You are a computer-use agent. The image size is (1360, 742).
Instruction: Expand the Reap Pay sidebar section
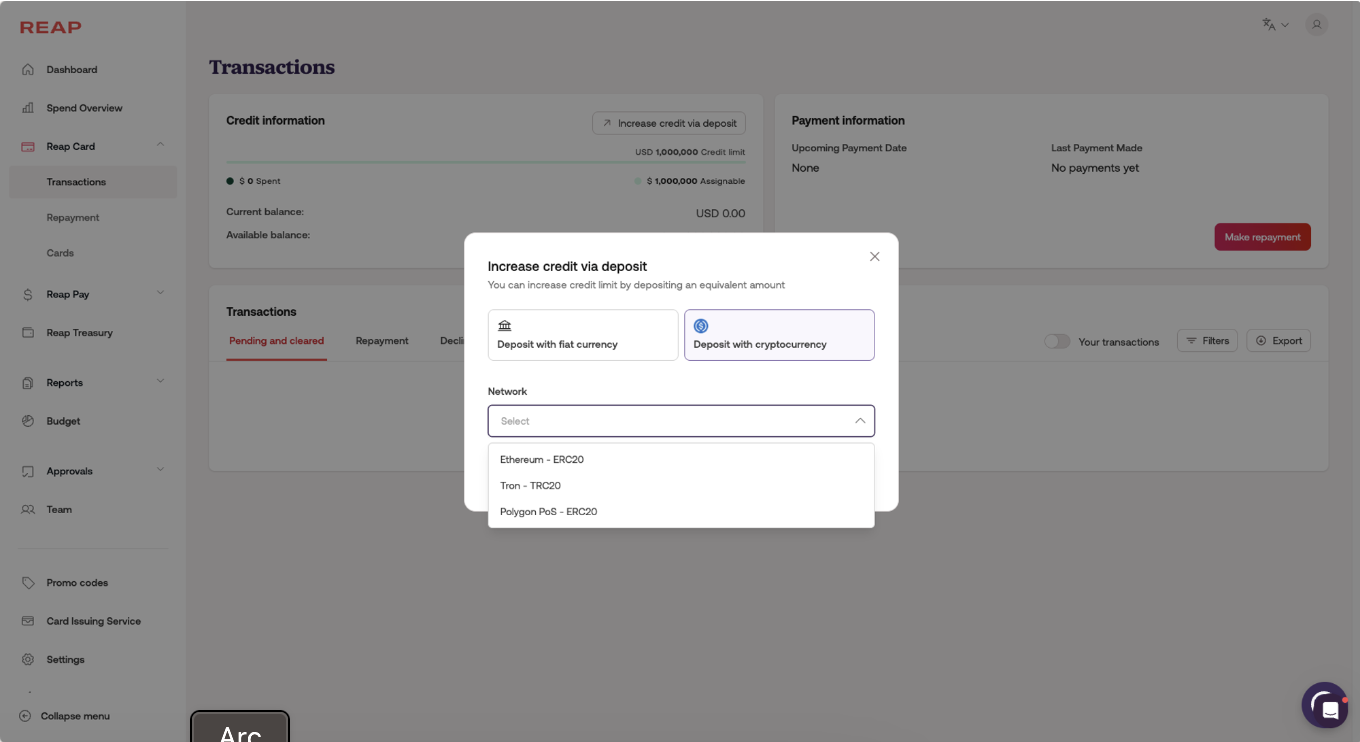click(x=160, y=294)
